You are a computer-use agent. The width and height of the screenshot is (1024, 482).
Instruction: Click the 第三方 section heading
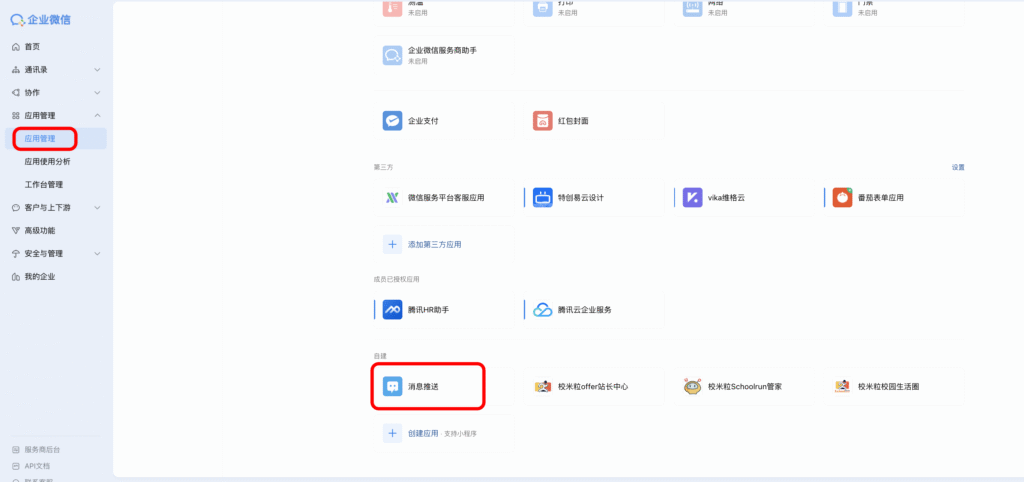pyautogui.click(x=383, y=167)
